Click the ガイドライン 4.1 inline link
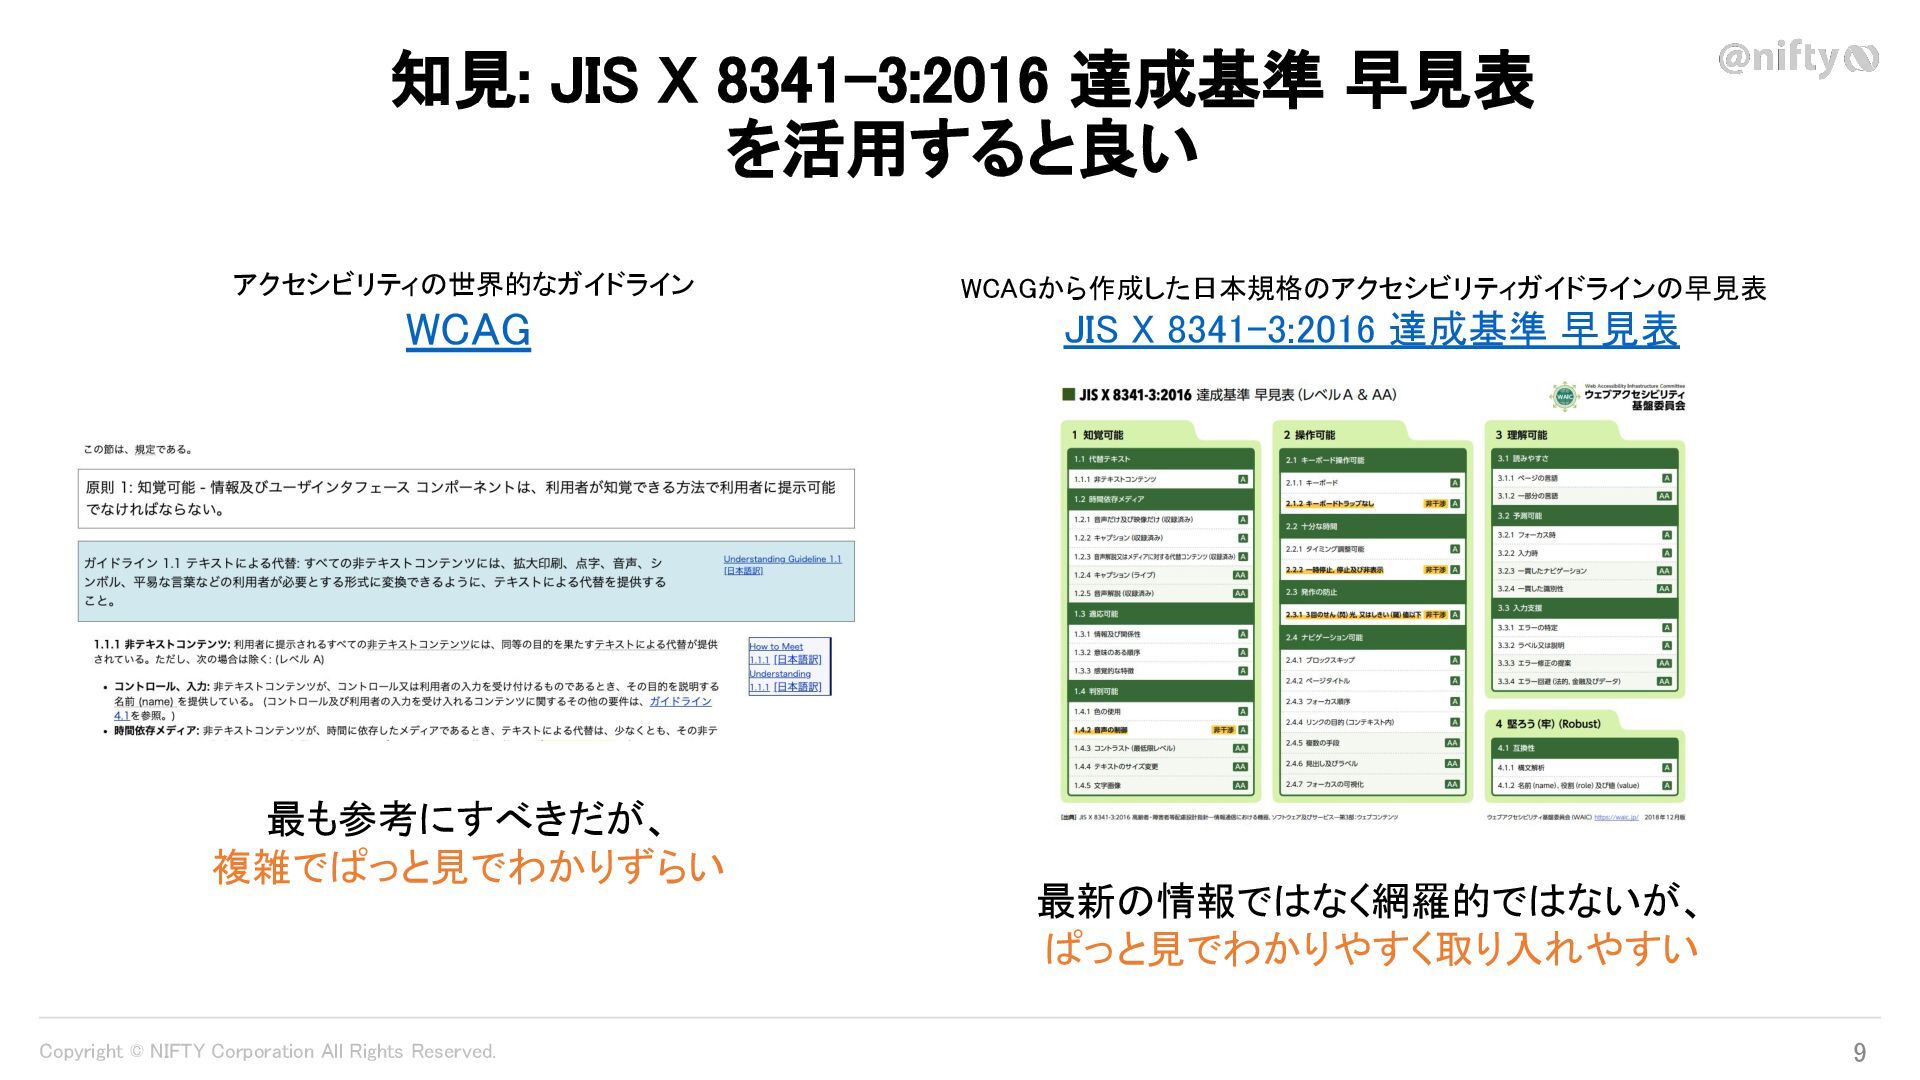Image resolution: width=1920 pixels, height=1080 pixels. [680, 702]
